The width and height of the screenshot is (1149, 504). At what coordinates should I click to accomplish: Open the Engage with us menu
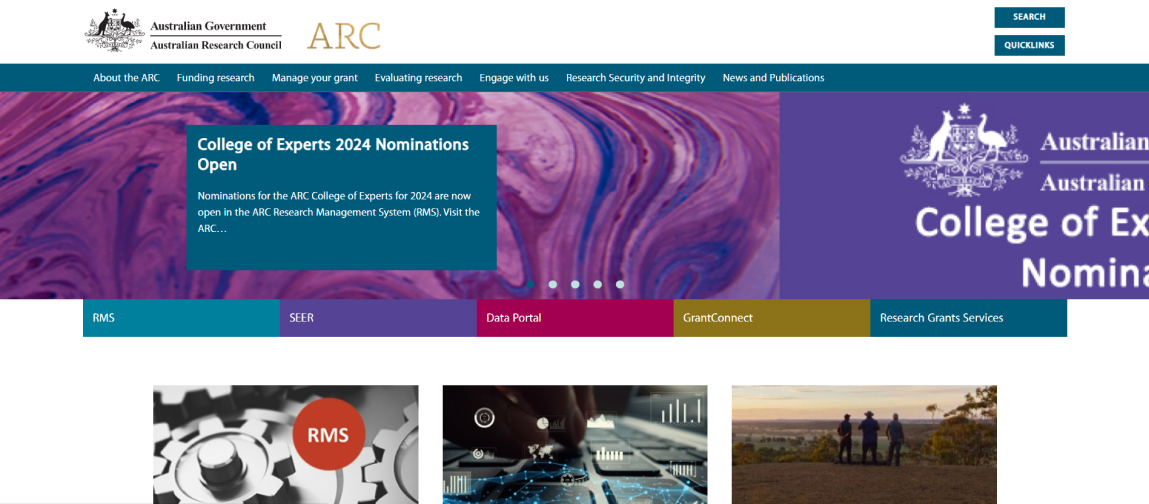[x=514, y=78]
